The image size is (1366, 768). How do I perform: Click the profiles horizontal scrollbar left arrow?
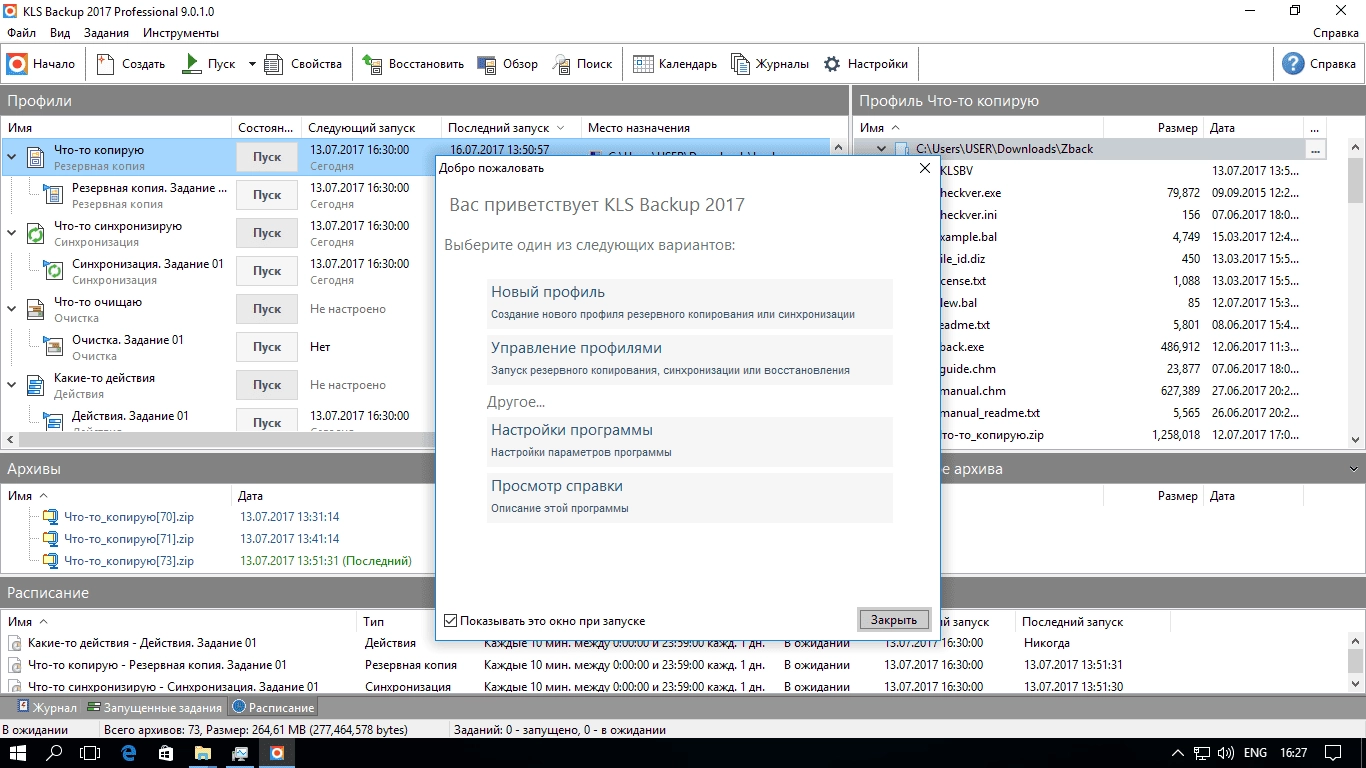[x=11, y=440]
